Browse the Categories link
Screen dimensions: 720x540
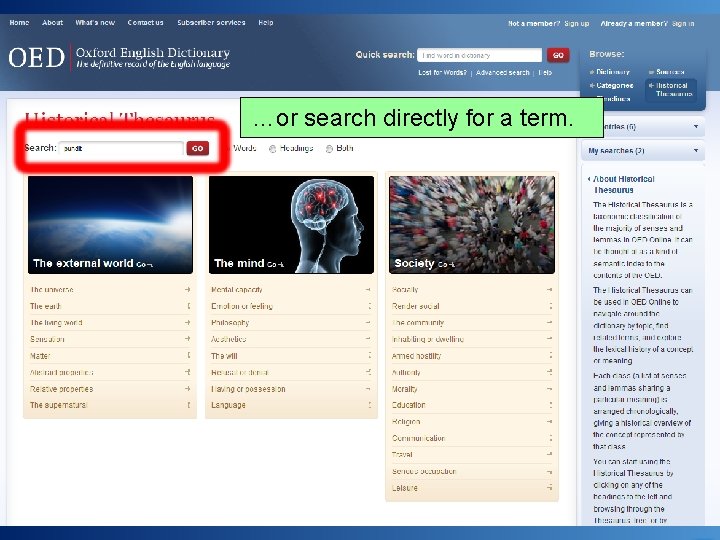point(614,85)
